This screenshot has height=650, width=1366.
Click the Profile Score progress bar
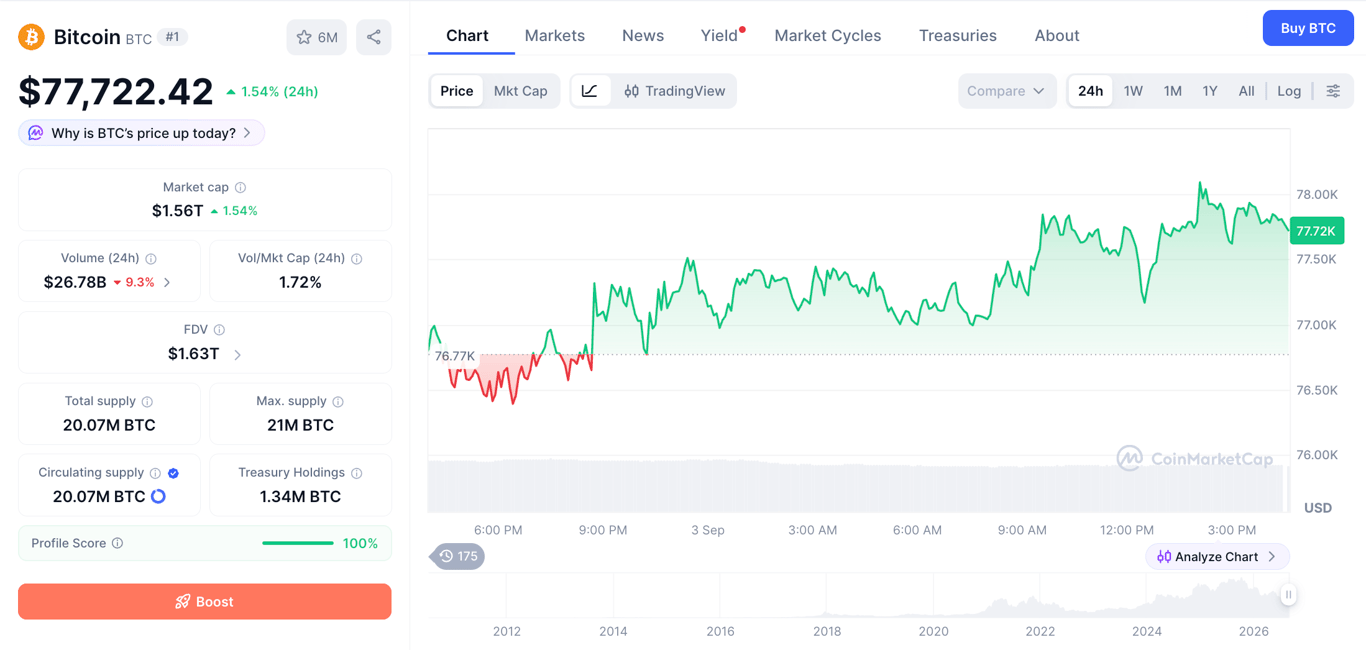(x=298, y=543)
